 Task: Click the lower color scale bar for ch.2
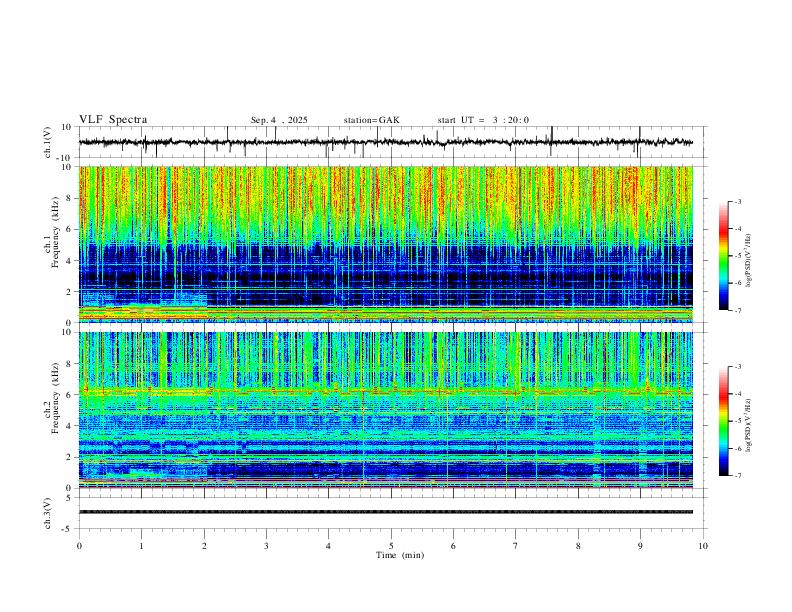(723, 421)
